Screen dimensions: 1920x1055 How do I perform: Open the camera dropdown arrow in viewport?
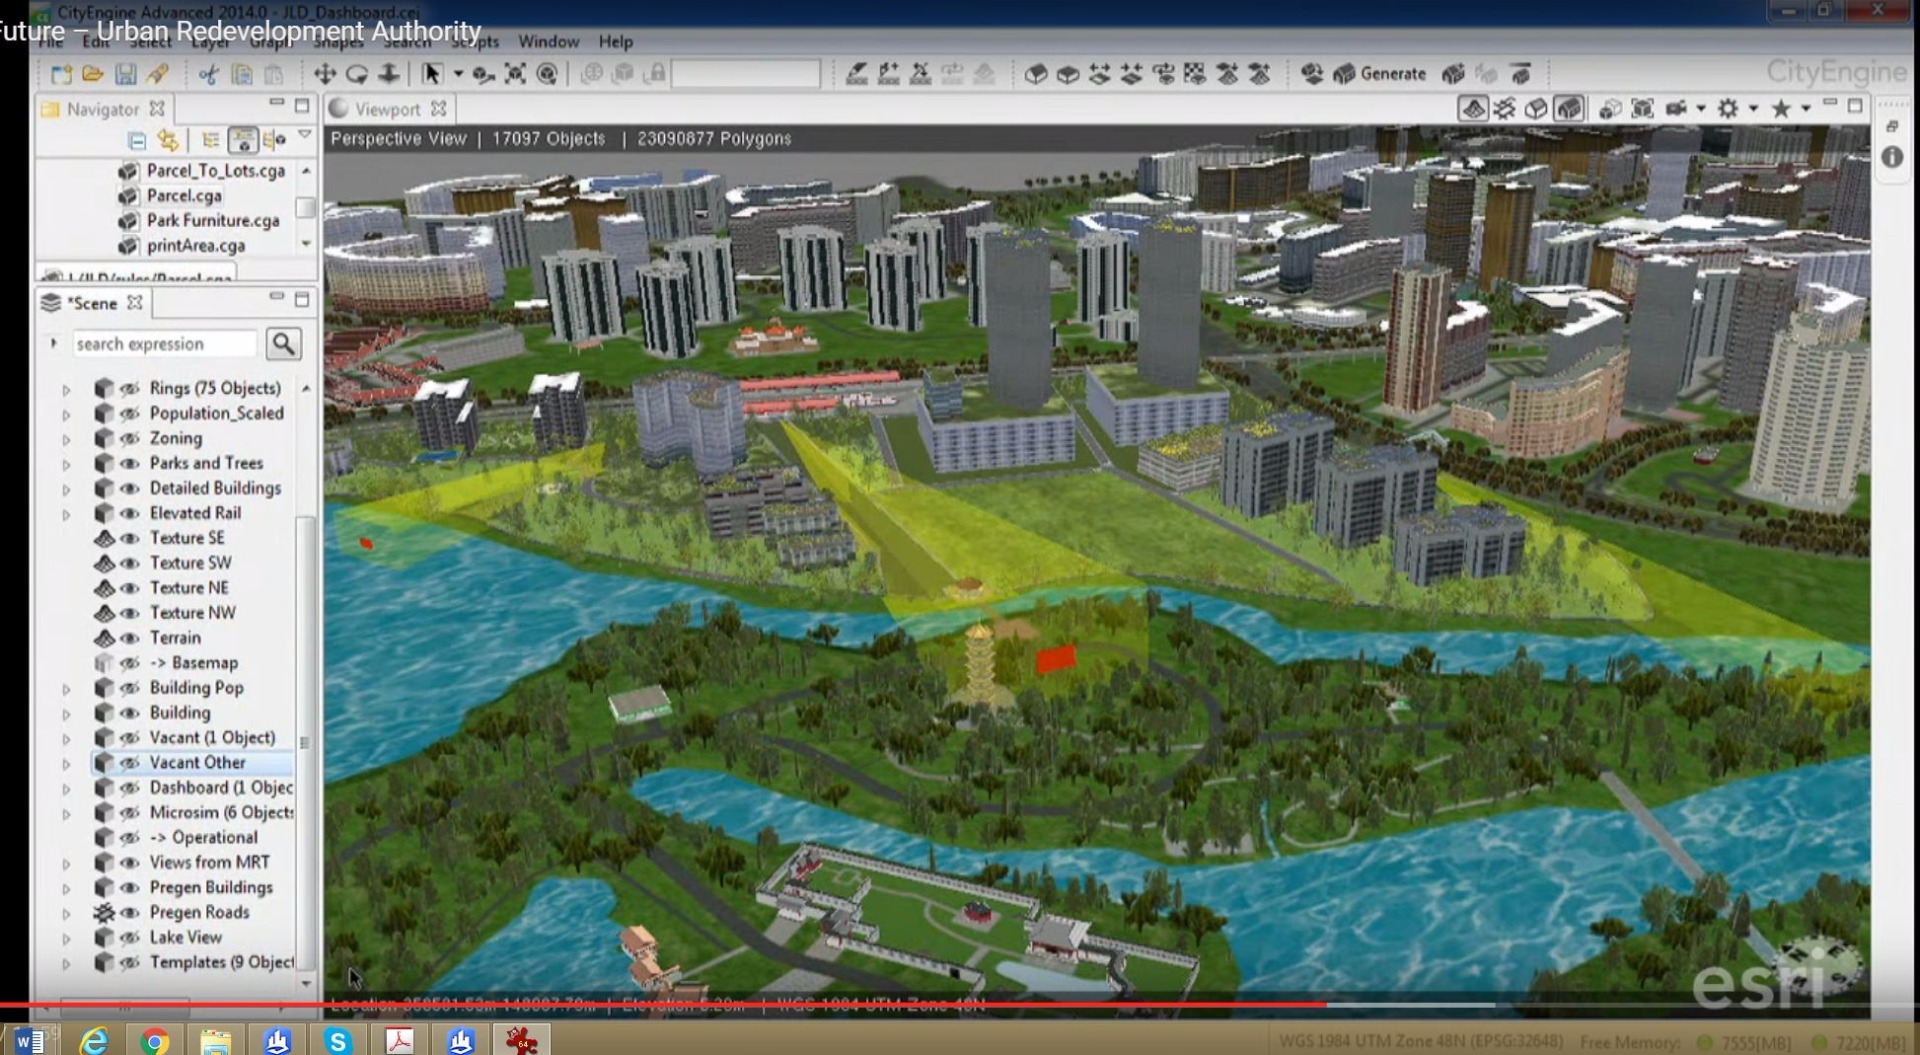point(1701,109)
